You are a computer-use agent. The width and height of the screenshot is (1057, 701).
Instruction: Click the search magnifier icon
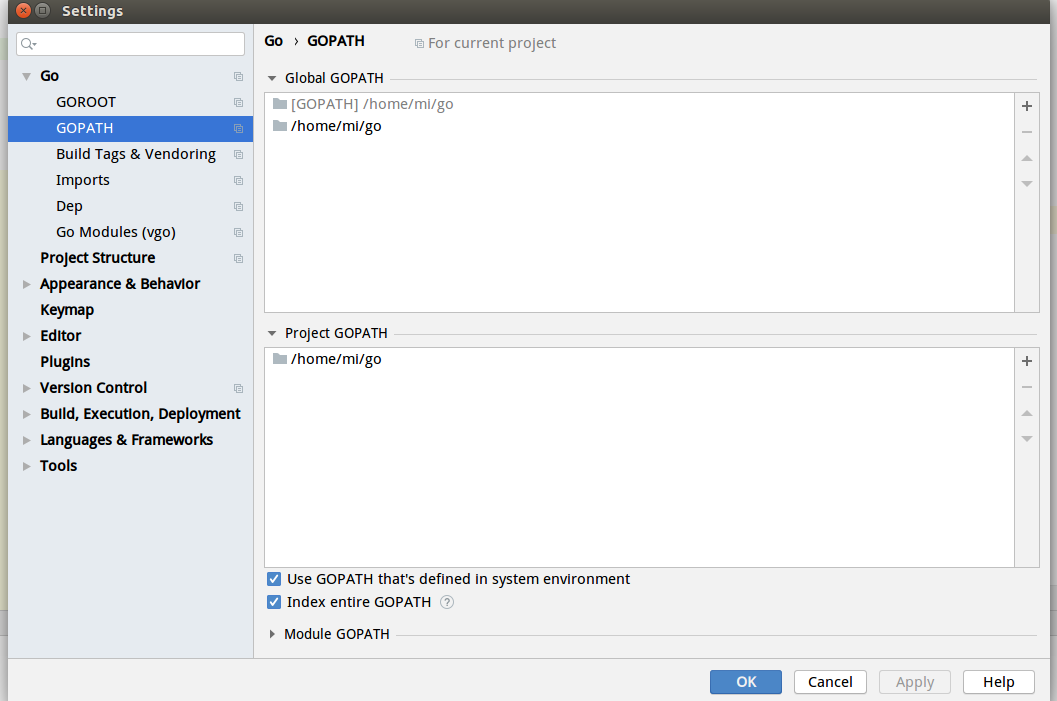28,44
